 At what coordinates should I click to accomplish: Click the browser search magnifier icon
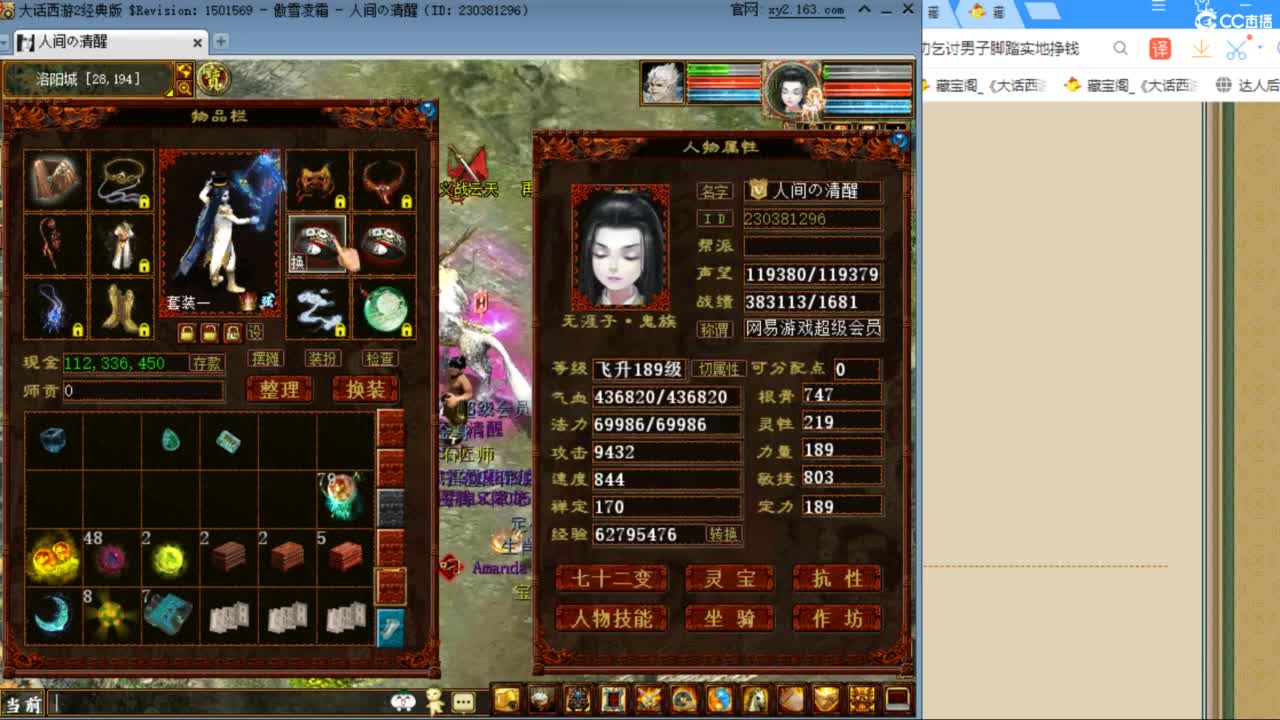1120,49
